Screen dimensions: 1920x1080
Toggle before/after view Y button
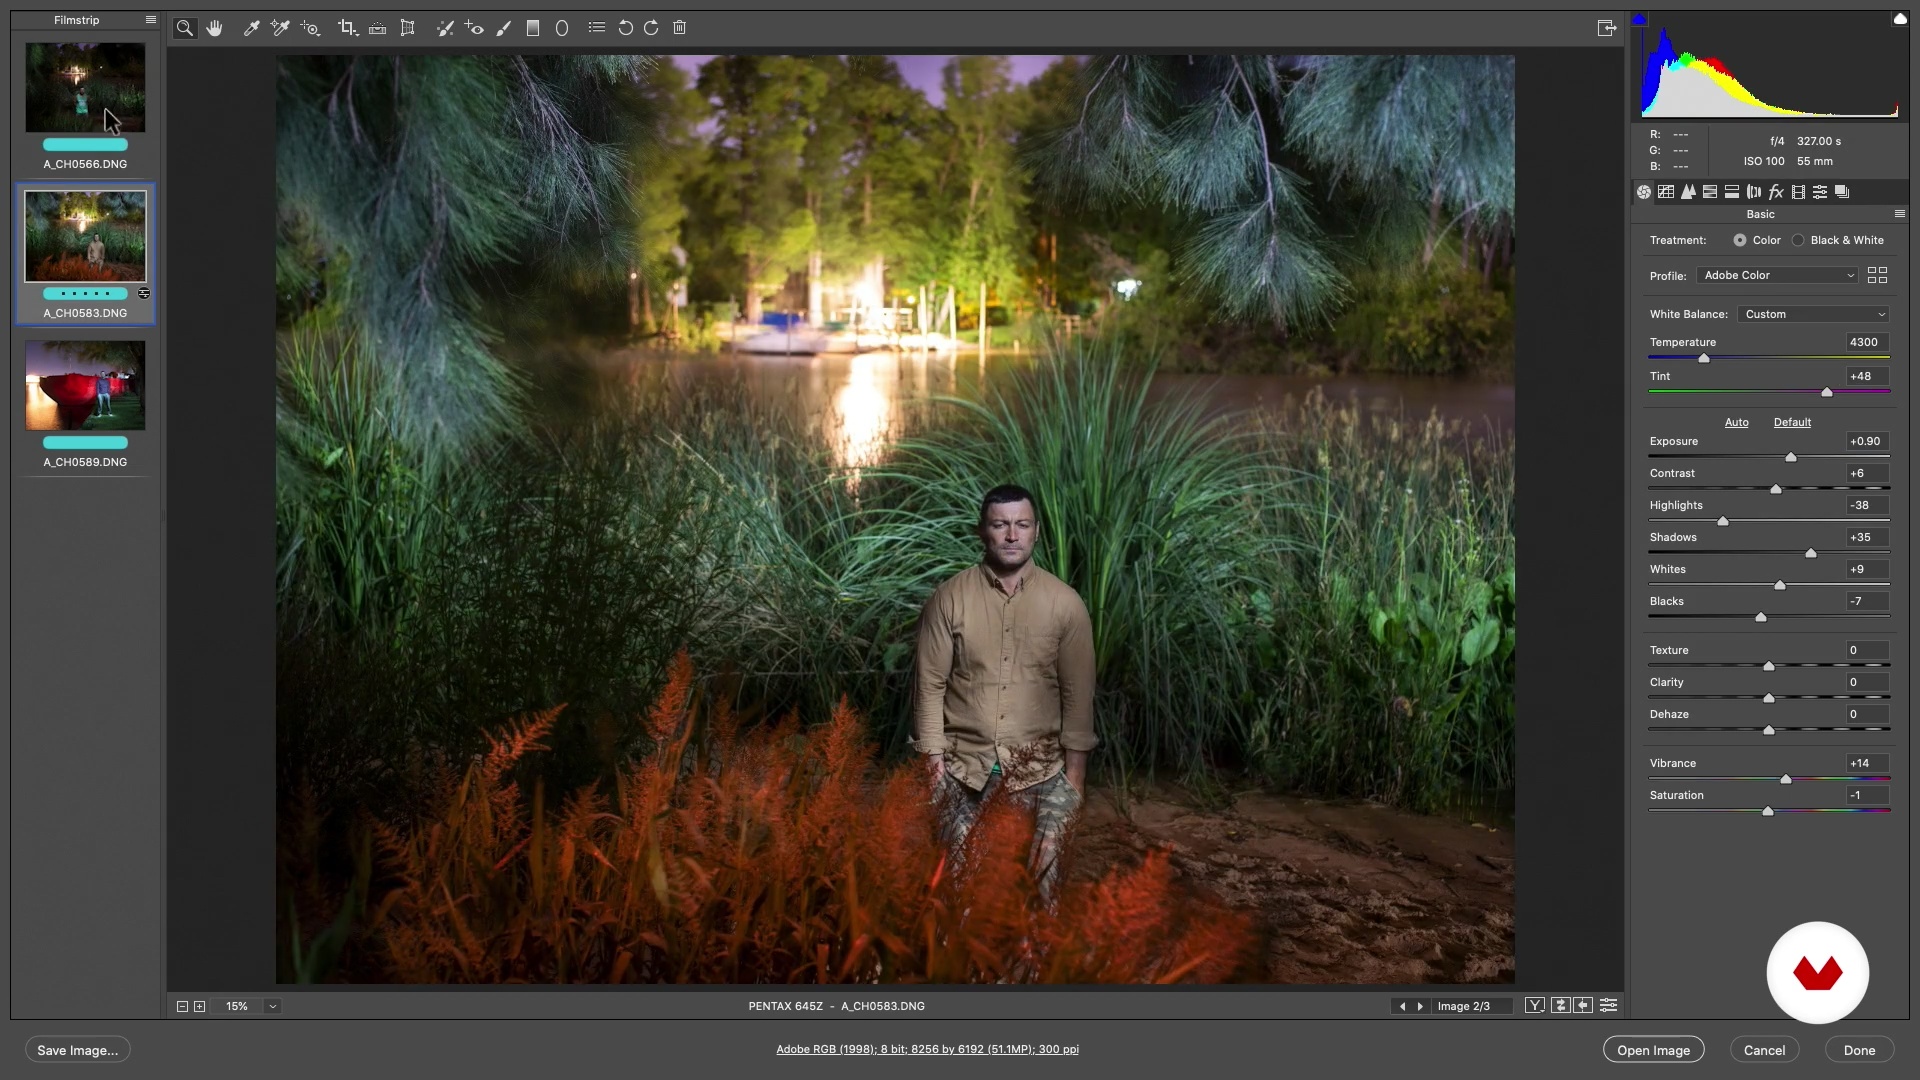(x=1534, y=1006)
